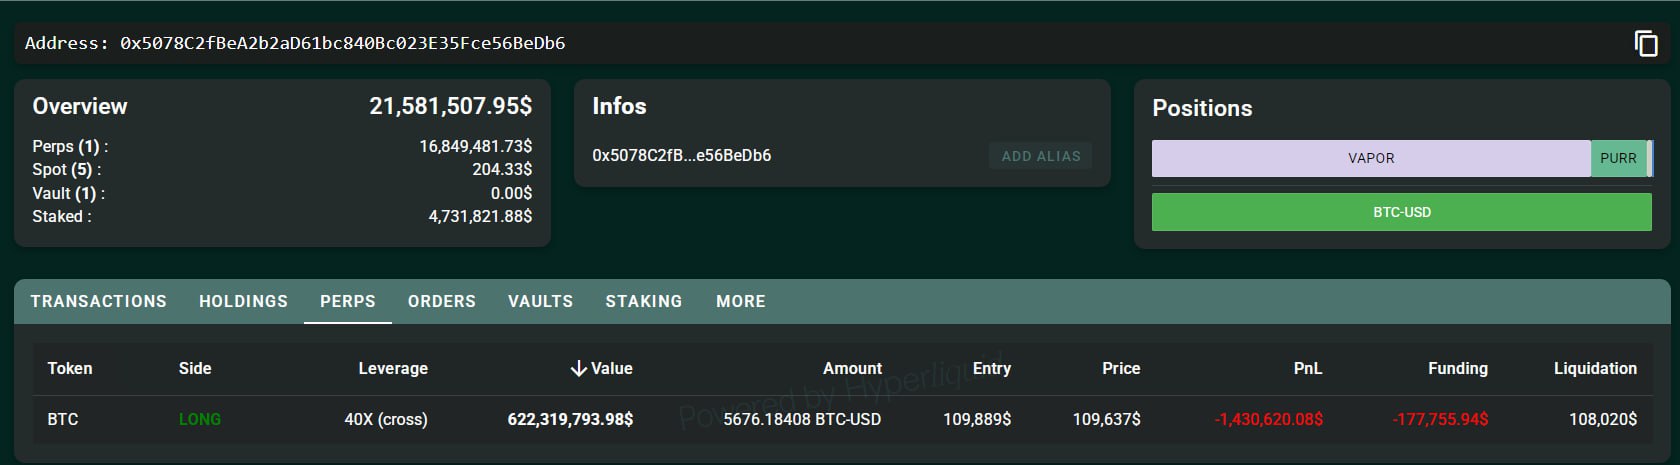1680x465 pixels.
Task: Click the full wallet address text at top
Action: point(342,43)
